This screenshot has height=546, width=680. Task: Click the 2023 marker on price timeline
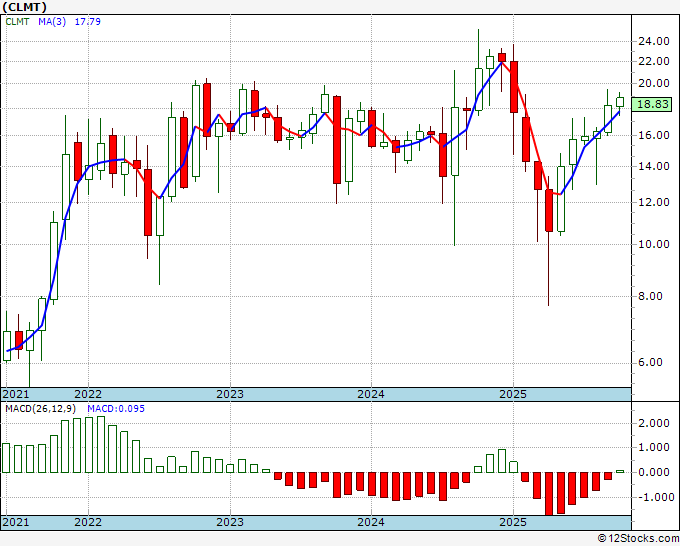(x=230, y=394)
